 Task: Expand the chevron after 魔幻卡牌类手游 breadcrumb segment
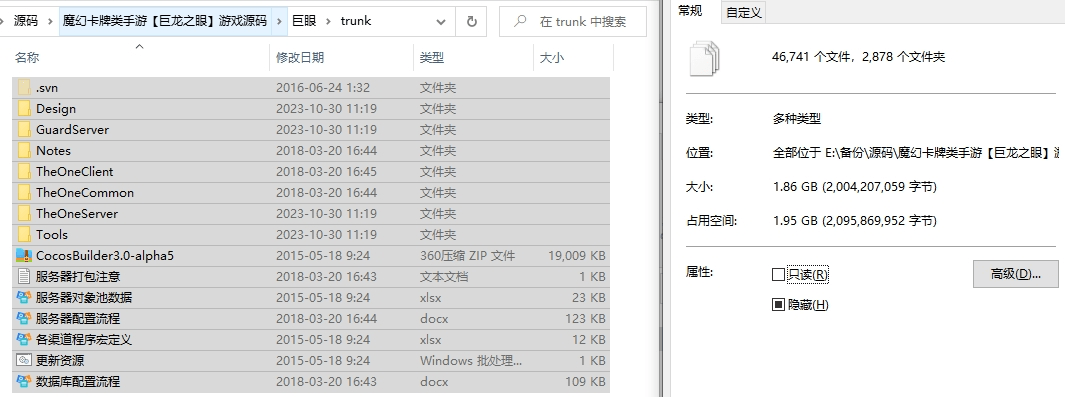(x=280, y=22)
